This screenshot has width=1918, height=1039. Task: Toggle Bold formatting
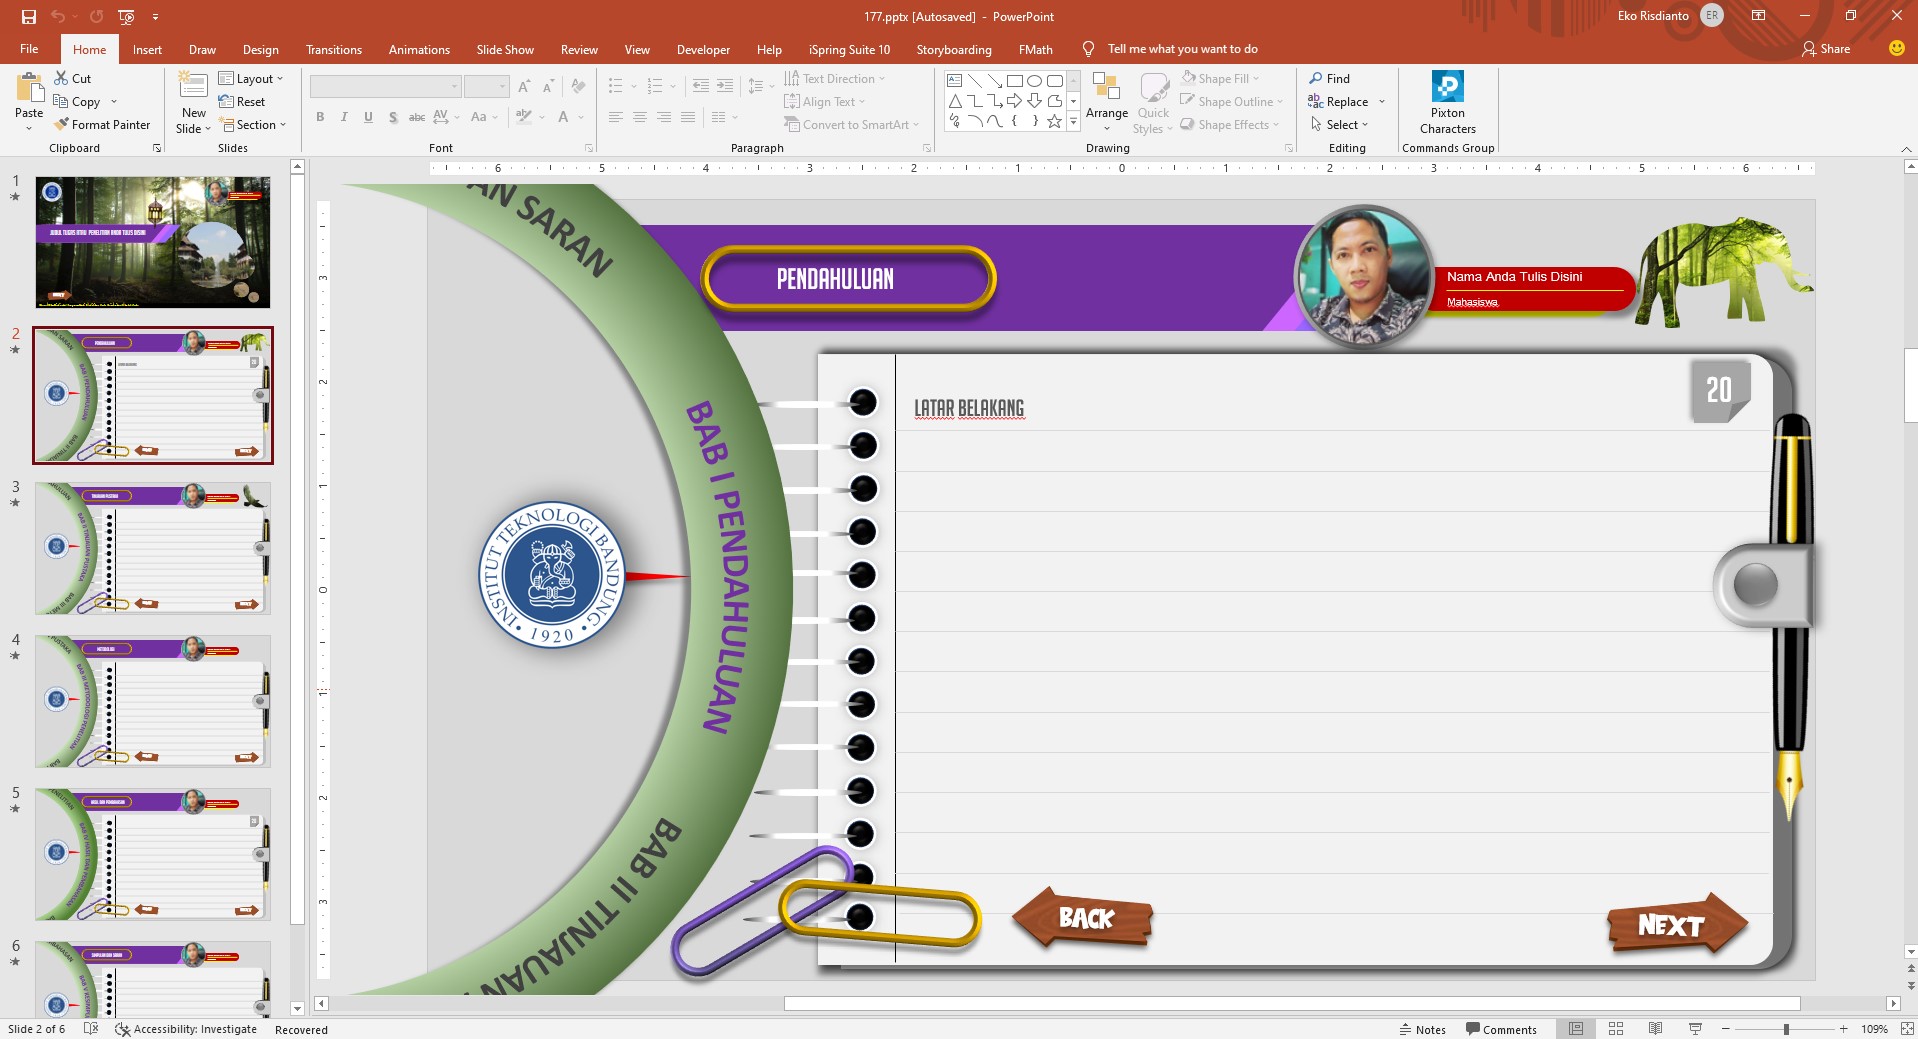[320, 117]
